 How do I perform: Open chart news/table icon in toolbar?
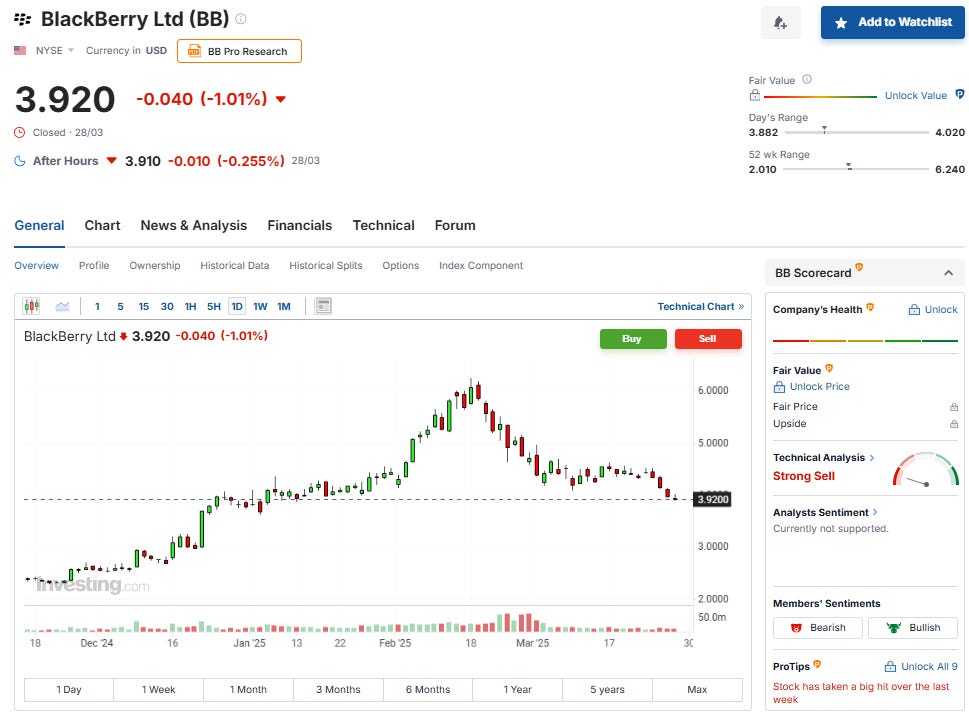pos(323,306)
